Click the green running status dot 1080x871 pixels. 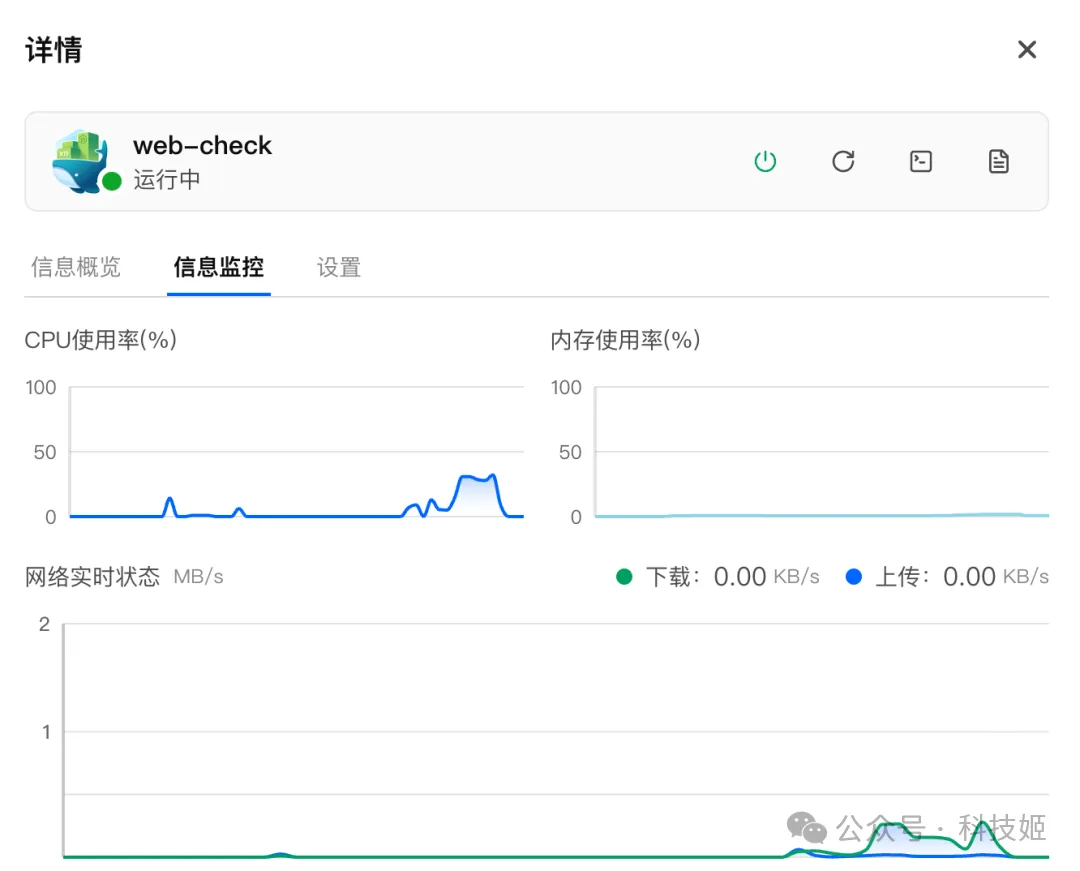tap(112, 181)
